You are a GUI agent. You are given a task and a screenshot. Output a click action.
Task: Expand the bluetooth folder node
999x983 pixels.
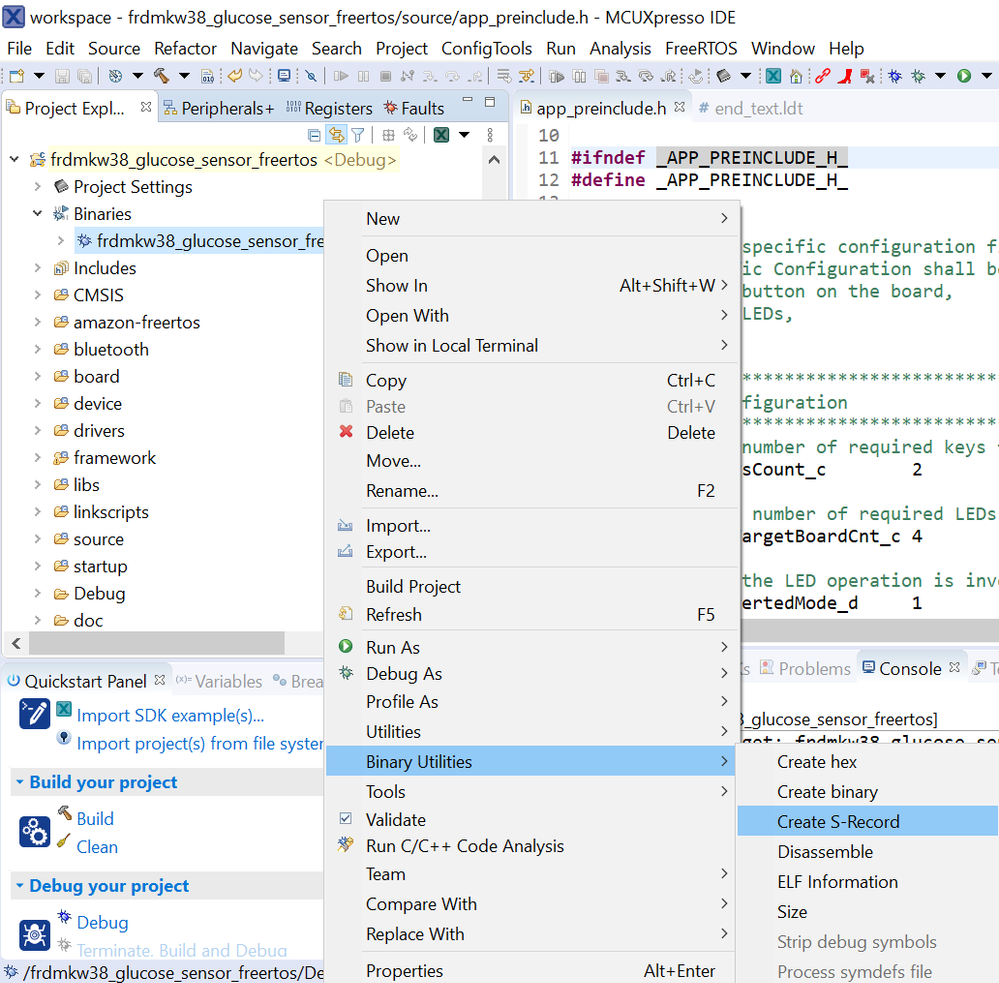tap(38, 349)
